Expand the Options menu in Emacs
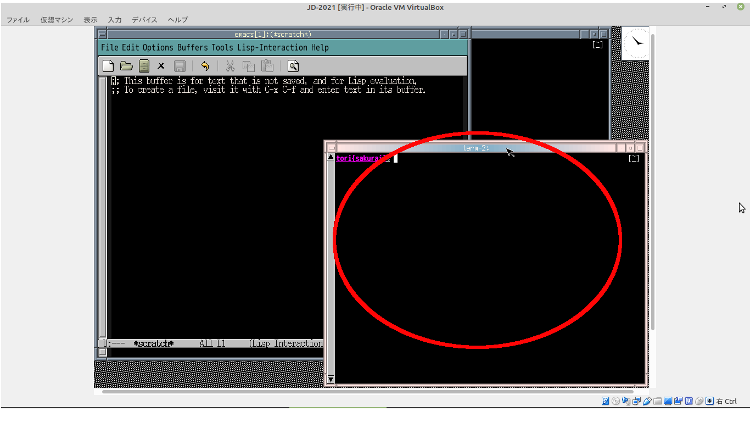Image resolution: width=750 pixels, height=422 pixels. point(158,47)
